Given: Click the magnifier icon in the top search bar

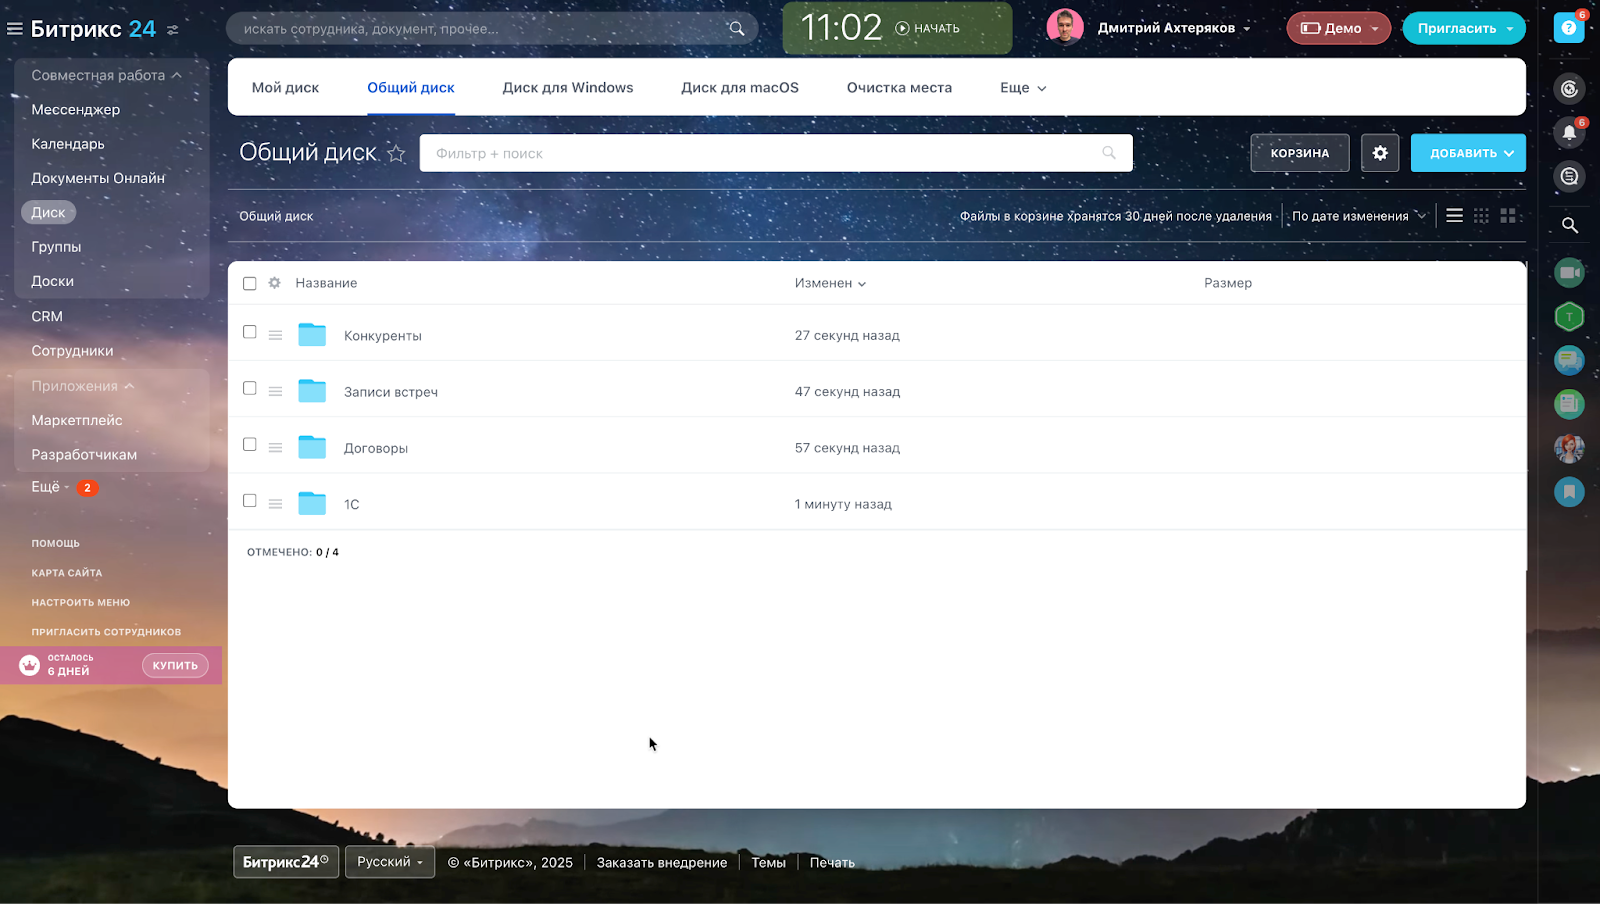Looking at the screenshot, I should coord(737,28).
